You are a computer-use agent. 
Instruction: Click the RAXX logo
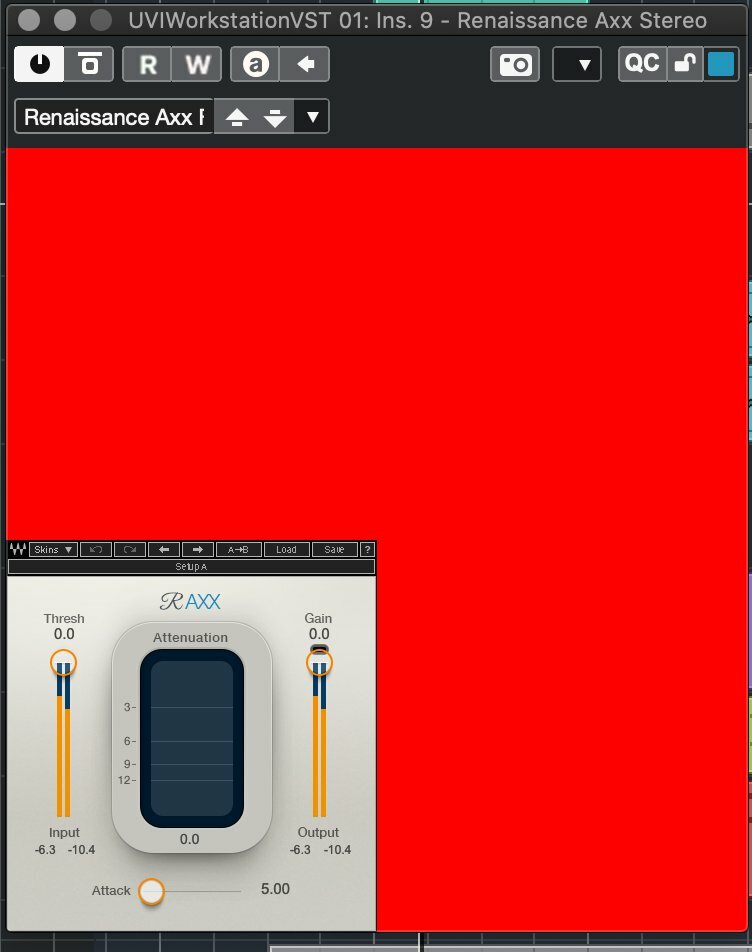(190, 601)
